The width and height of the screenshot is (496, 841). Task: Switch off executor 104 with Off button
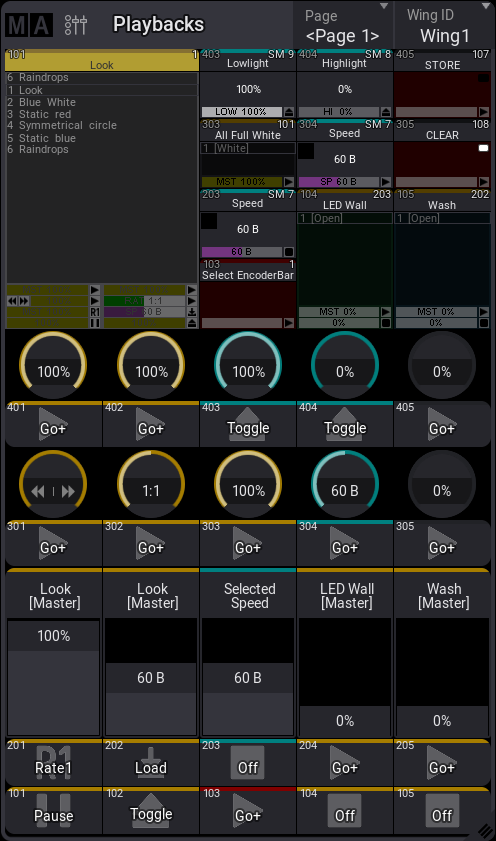point(345,810)
